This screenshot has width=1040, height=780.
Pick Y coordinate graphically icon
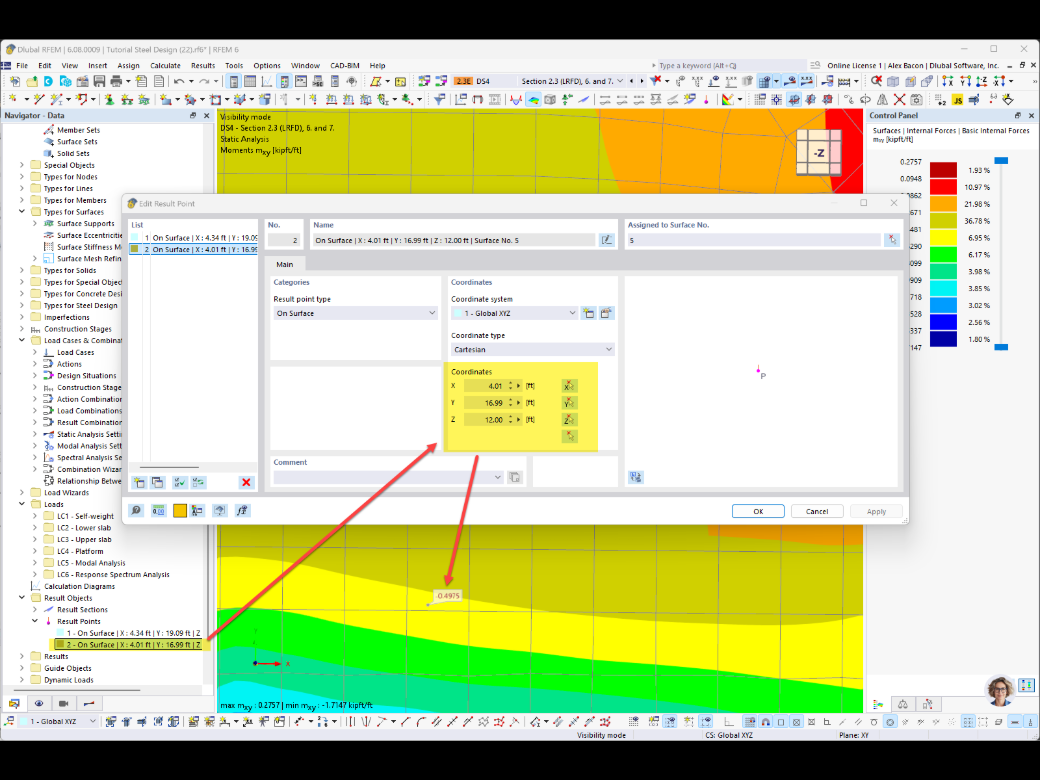coord(569,403)
